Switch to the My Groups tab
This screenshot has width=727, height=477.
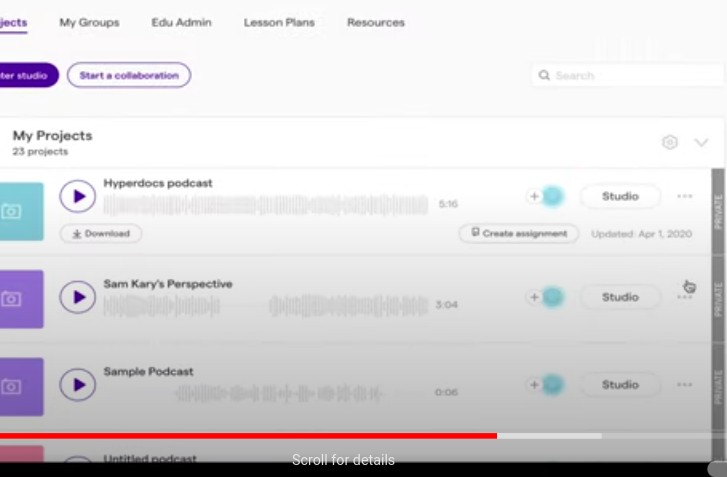coord(89,22)
